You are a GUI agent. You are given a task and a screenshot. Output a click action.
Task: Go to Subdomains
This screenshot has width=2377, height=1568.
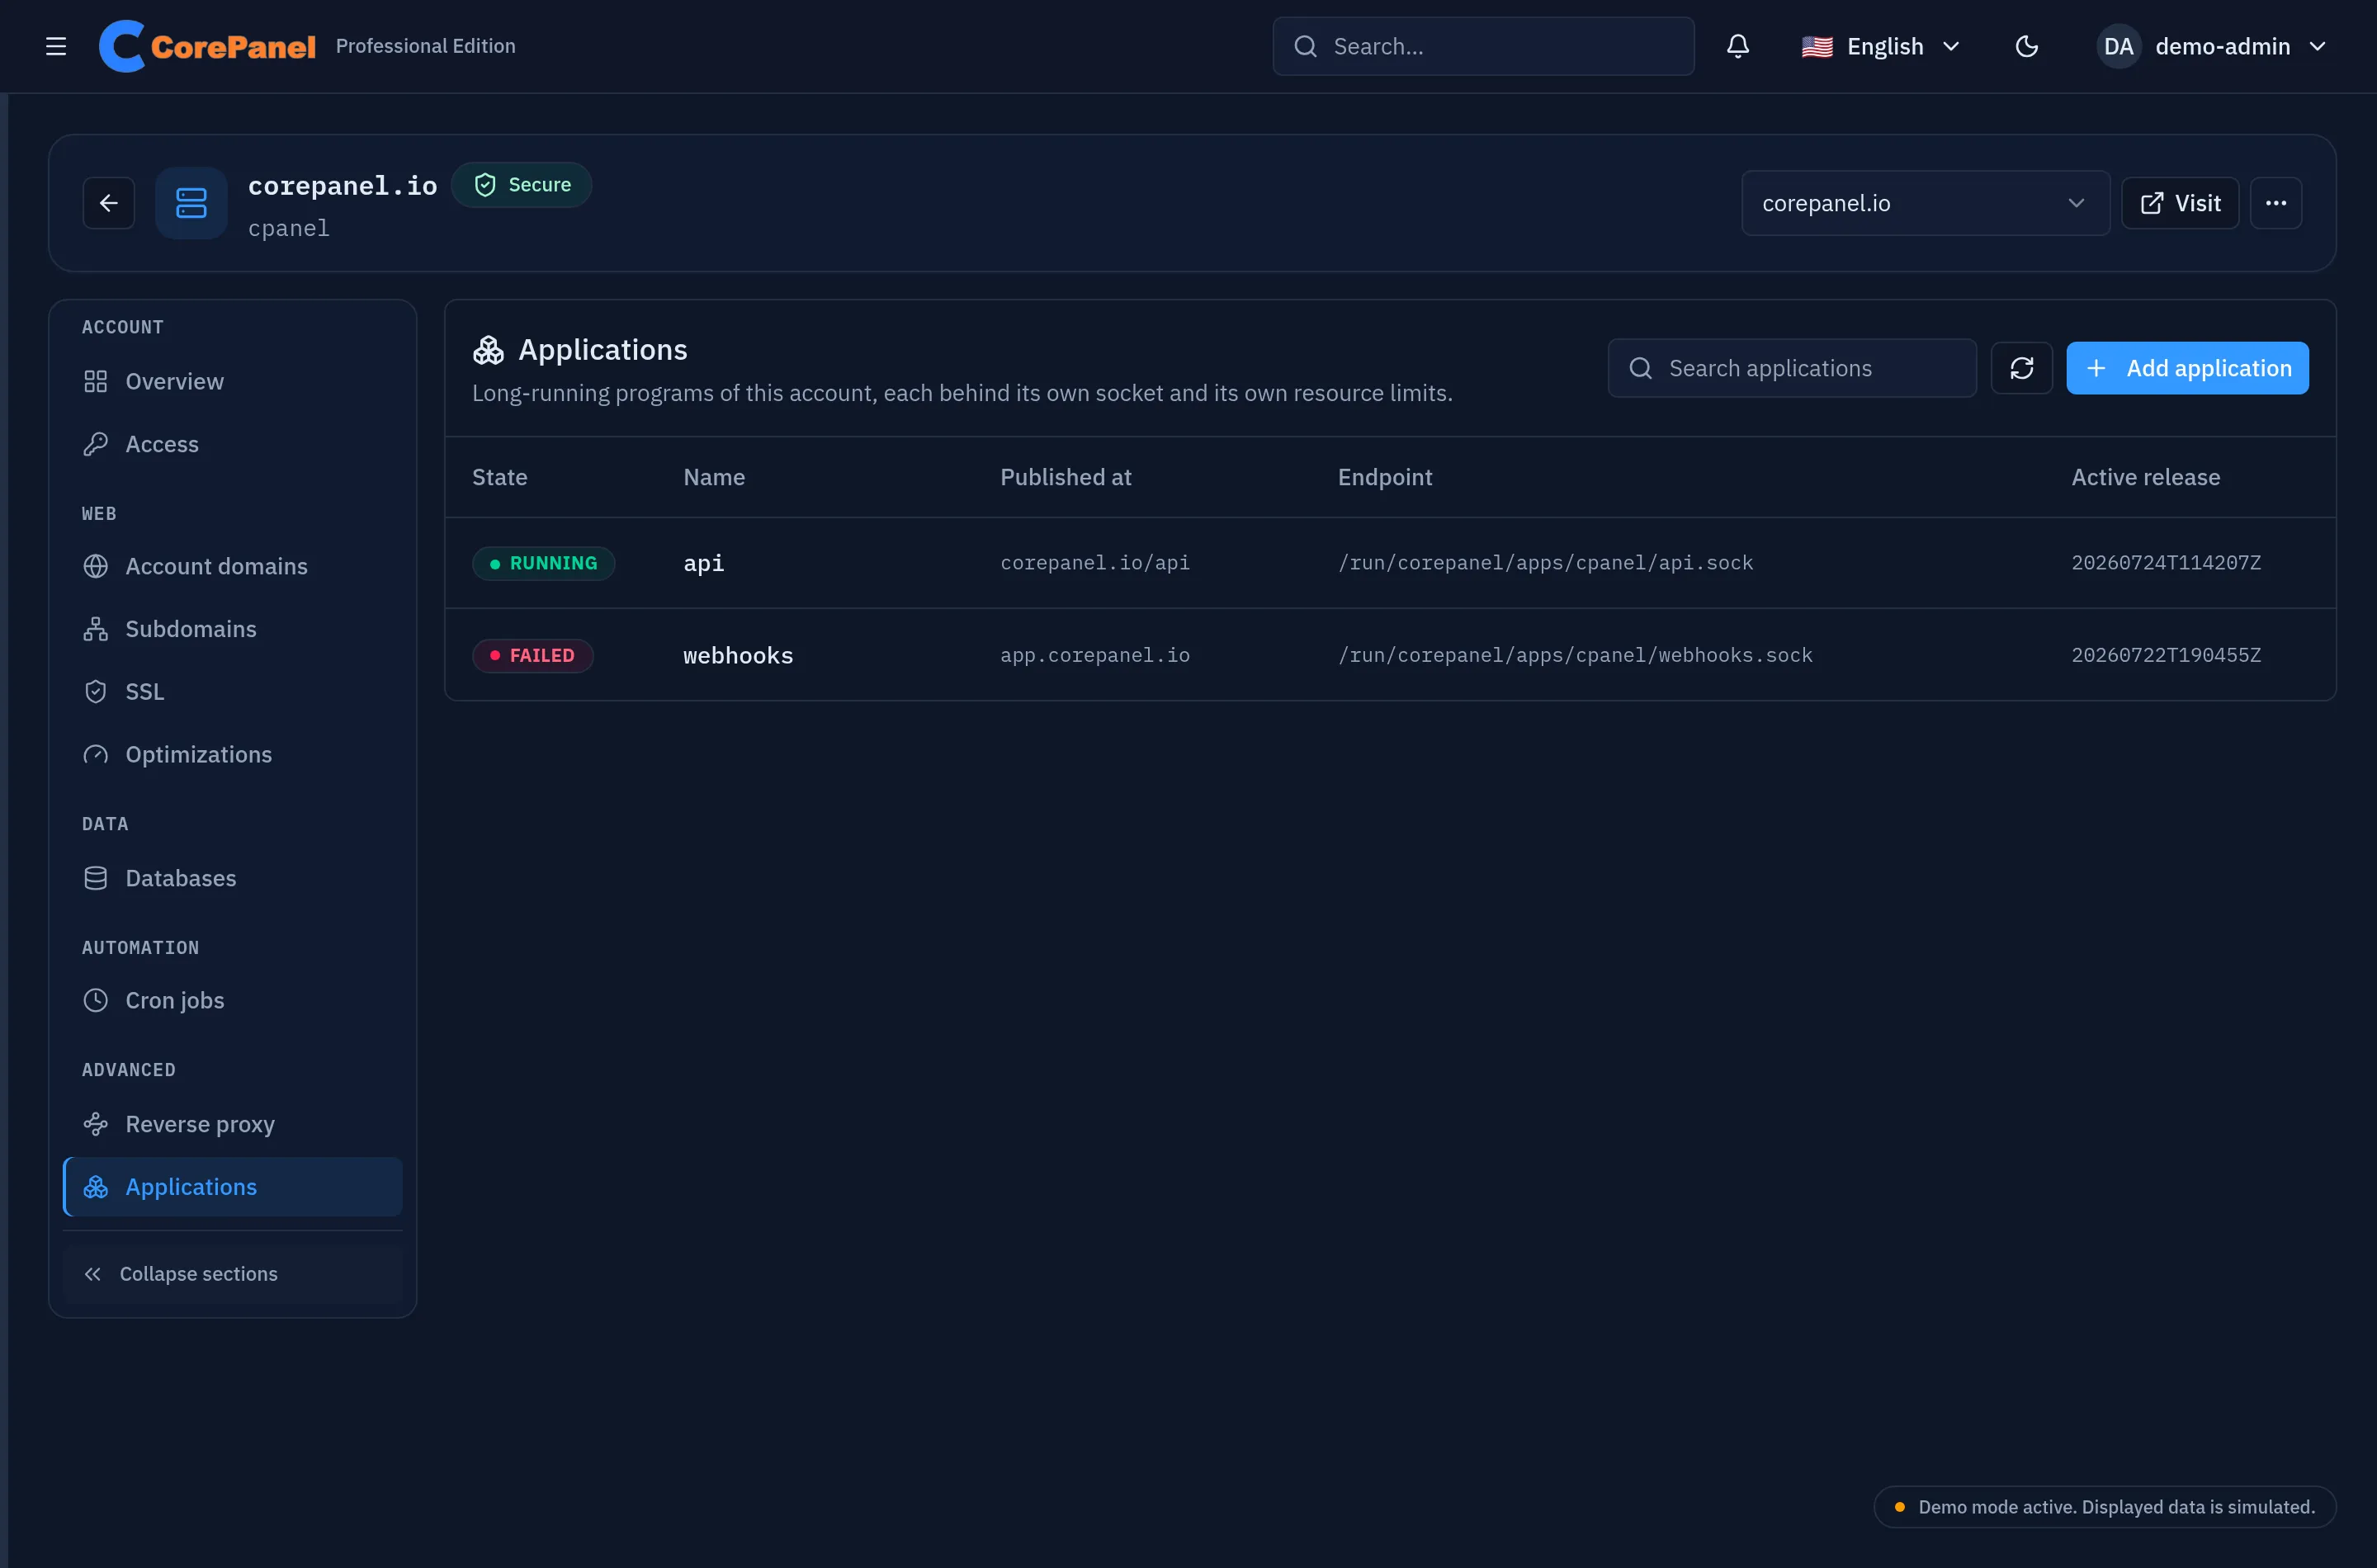click(x=232, y=629)
